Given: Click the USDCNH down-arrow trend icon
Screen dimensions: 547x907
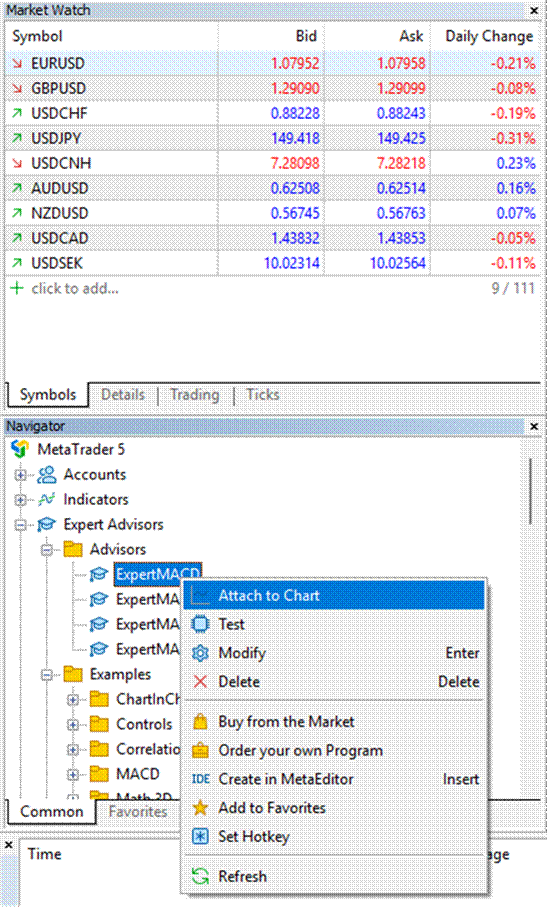Looking at the screenshot, I should coord(17,163).
